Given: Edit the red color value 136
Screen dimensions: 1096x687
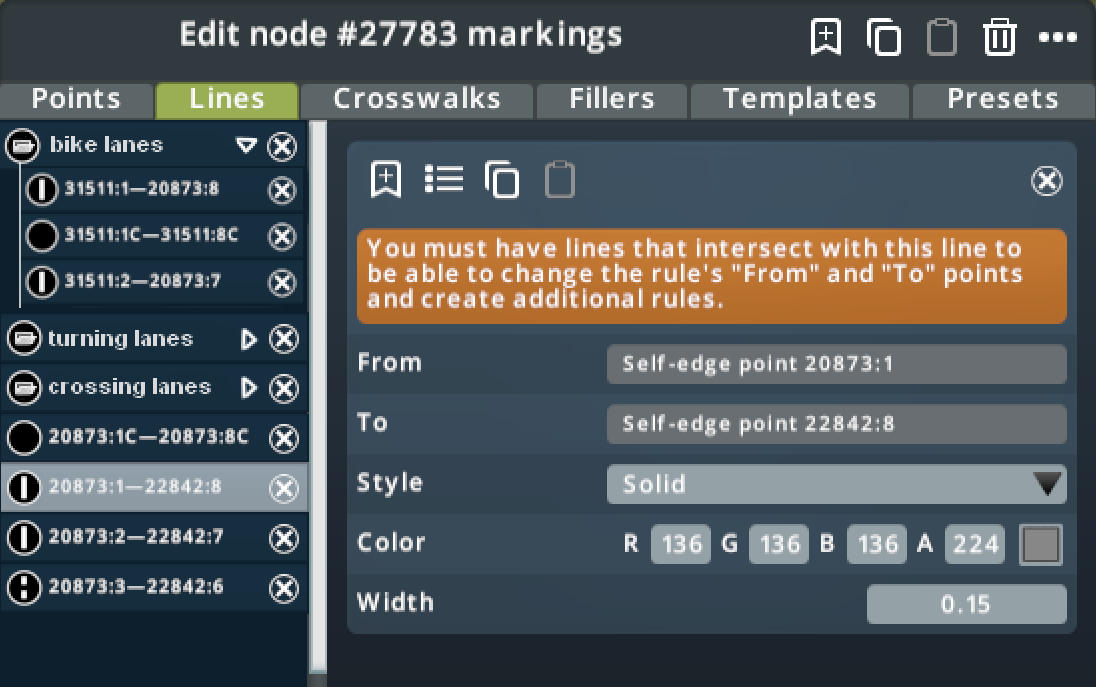Looking at the screenshot, I should coord(681,544).
